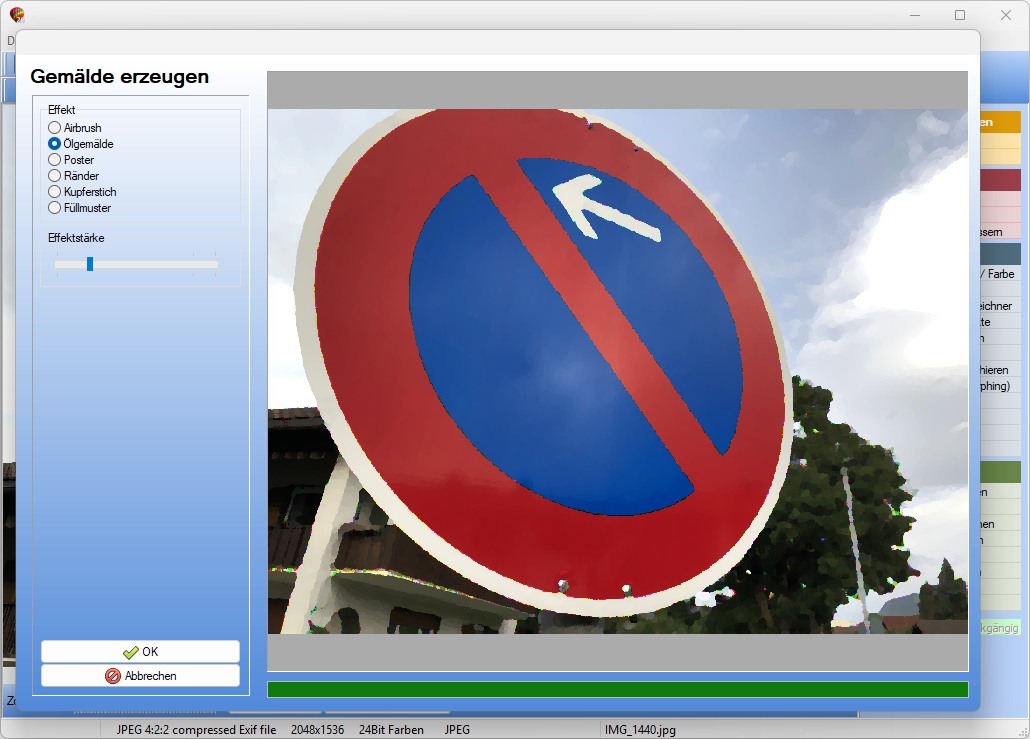Confirm with the OK button

click(x=141, y=652)
